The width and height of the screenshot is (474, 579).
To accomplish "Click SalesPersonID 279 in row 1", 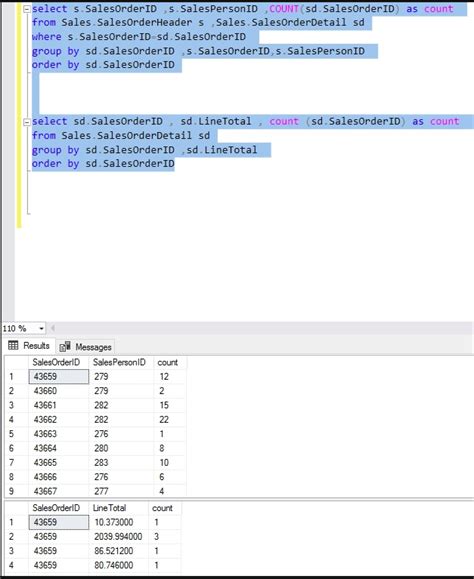I will (x=121, y=377).
